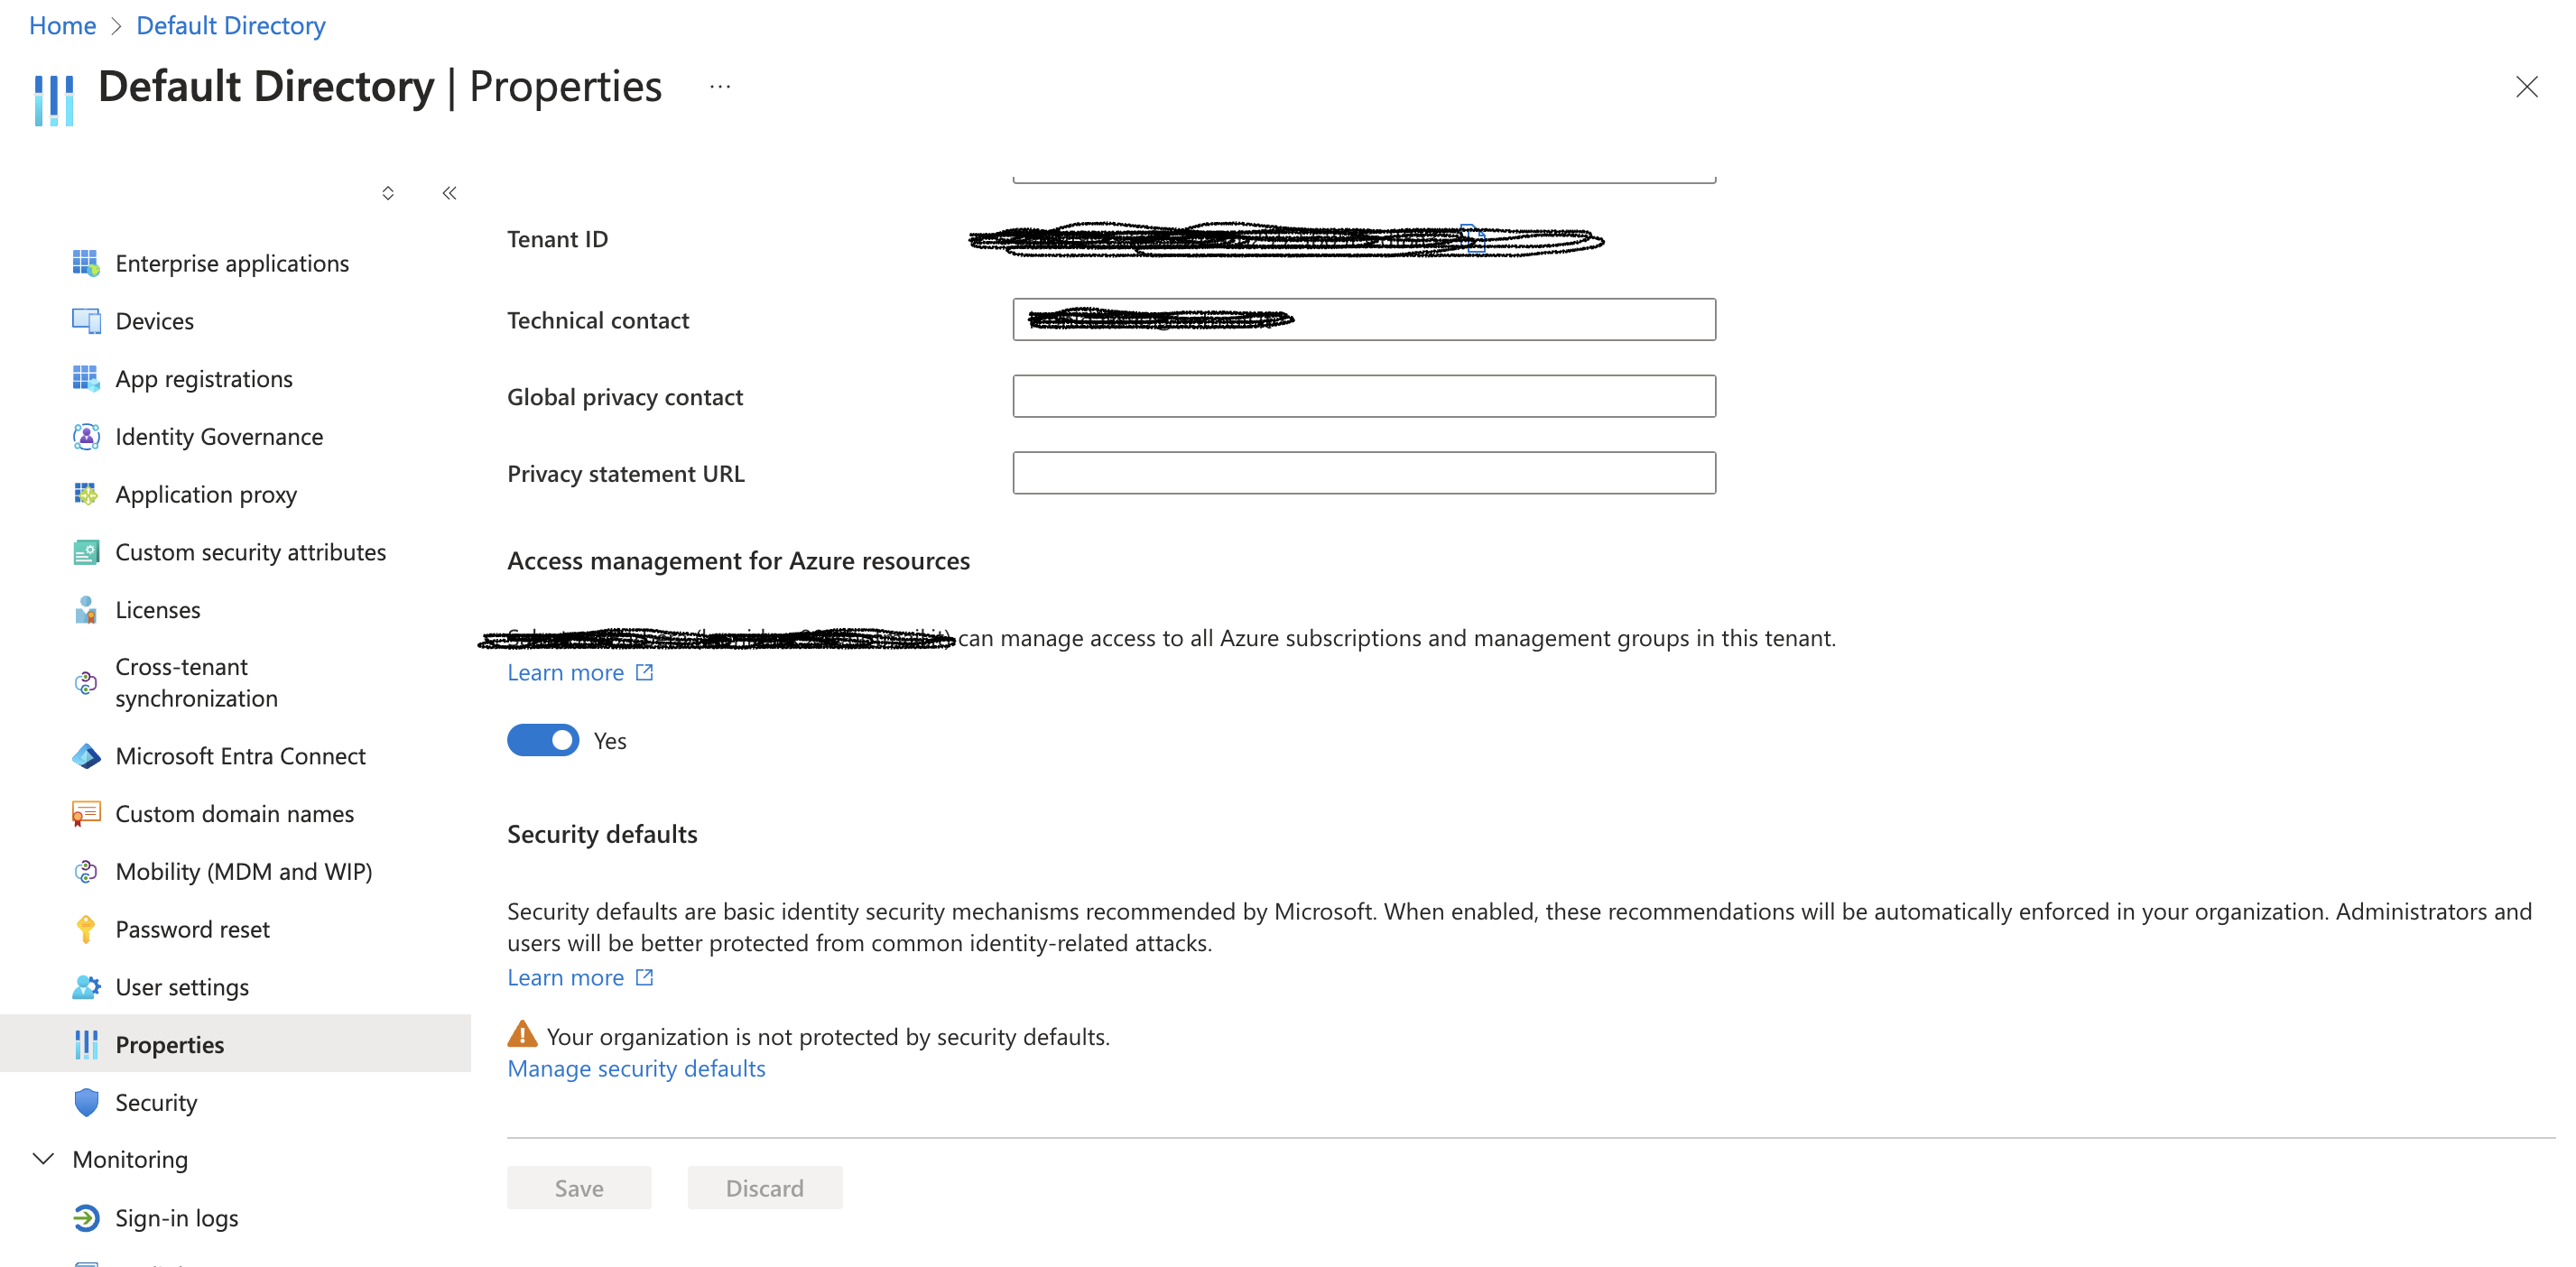
Task: Collapse the sidebar with double-chevron
Action: pos(449,193)
